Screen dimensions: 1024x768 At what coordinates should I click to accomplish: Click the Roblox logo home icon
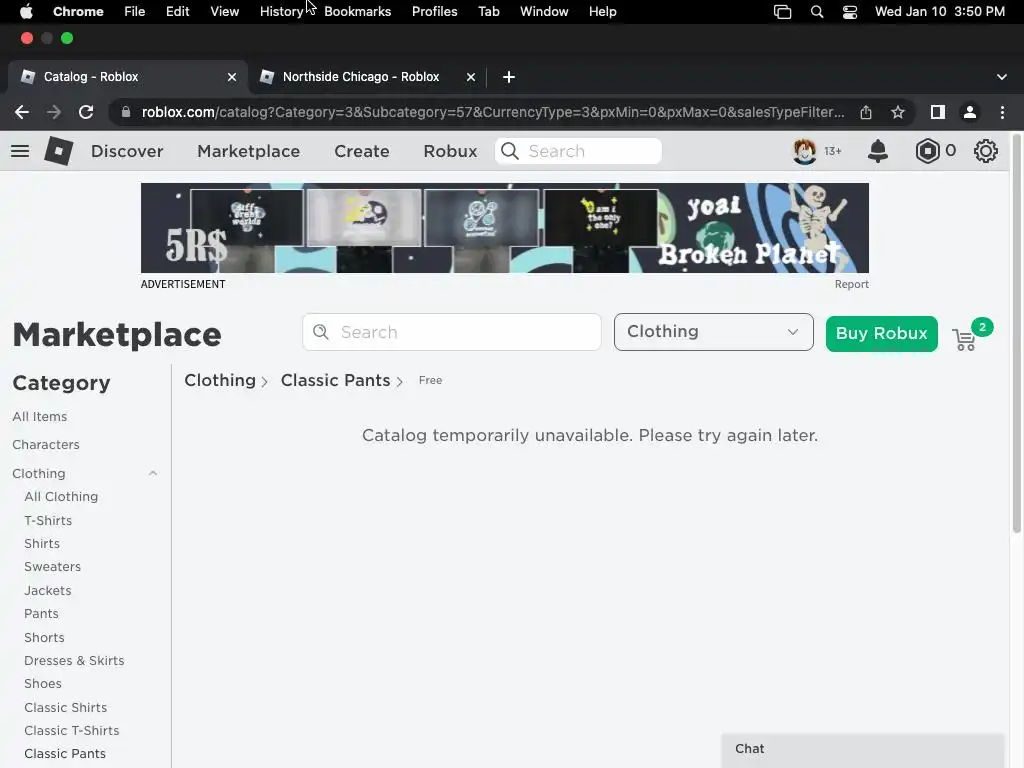58,151
